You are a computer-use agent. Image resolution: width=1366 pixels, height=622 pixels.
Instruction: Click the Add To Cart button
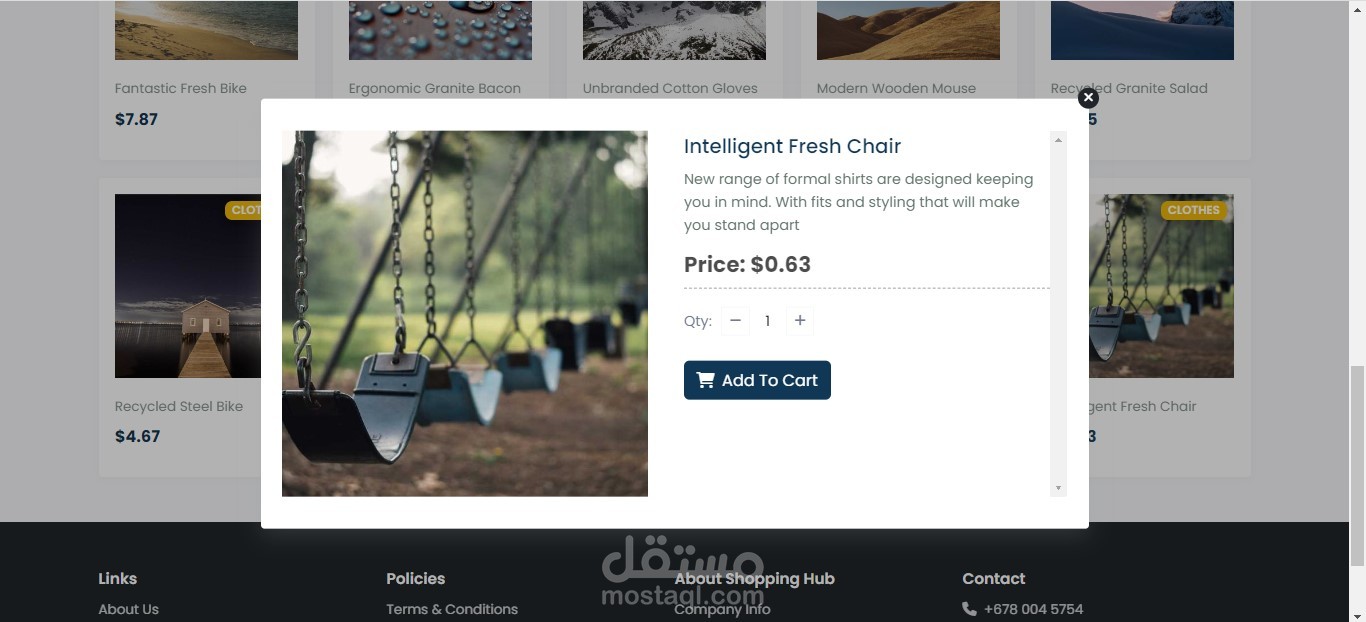(757, 380)
